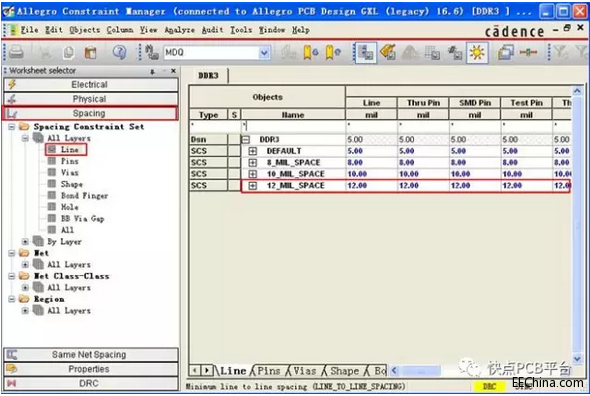Screen dimensions: 590x396
Task: Collapse the DDR3 design row
Action: point(245,140)
